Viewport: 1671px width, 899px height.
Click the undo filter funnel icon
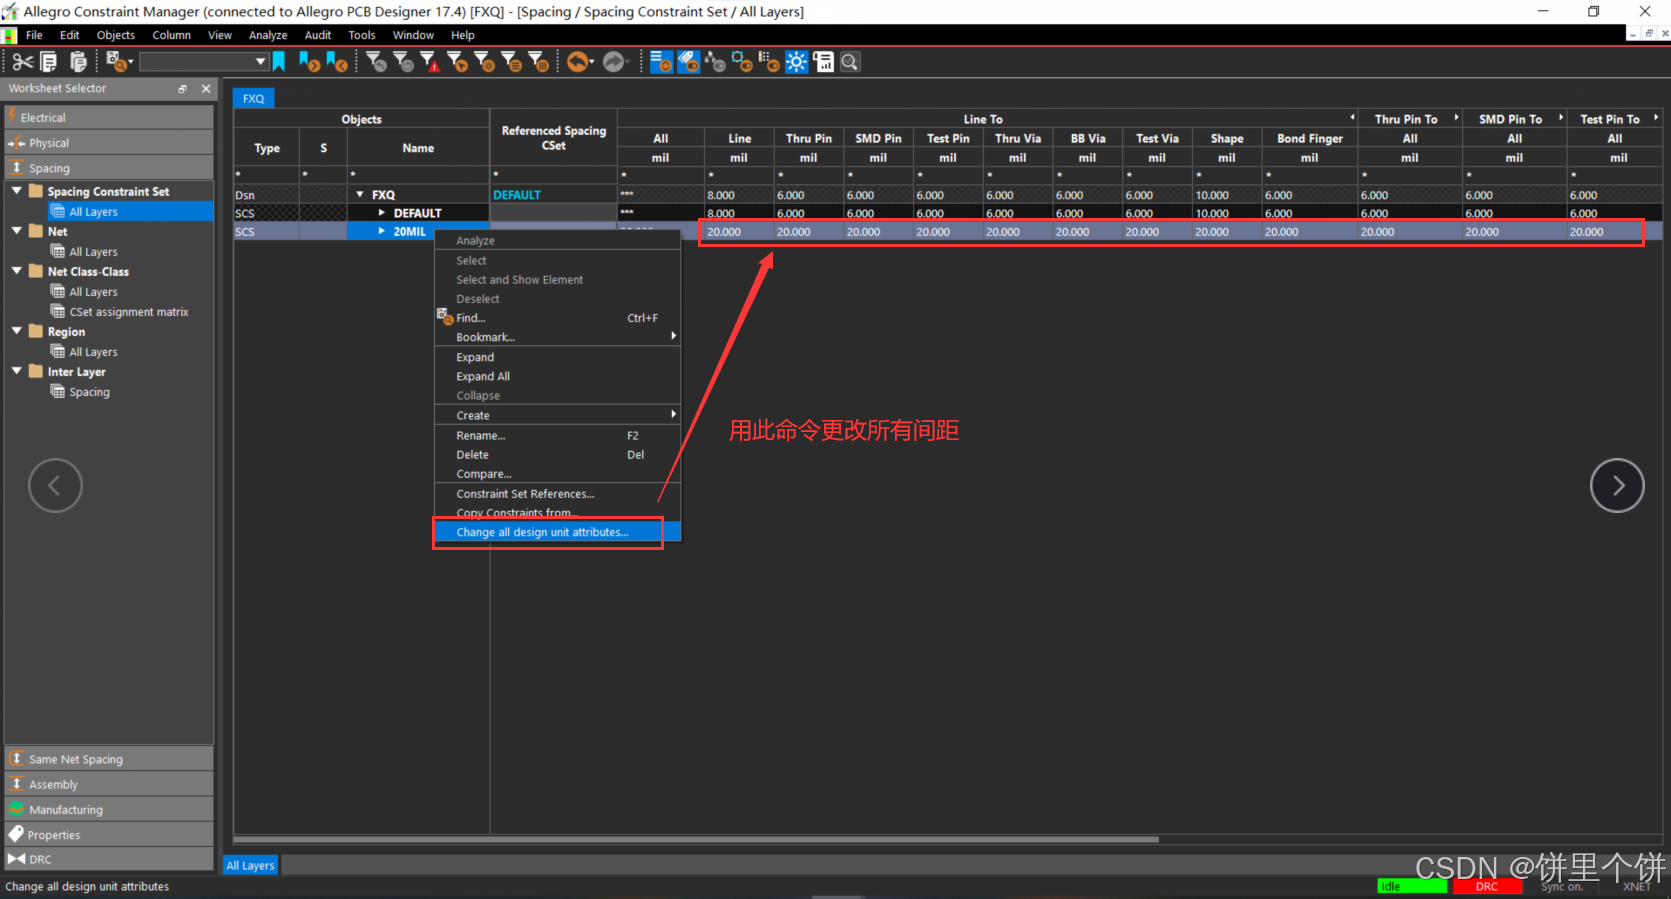(x=377, y=62)
